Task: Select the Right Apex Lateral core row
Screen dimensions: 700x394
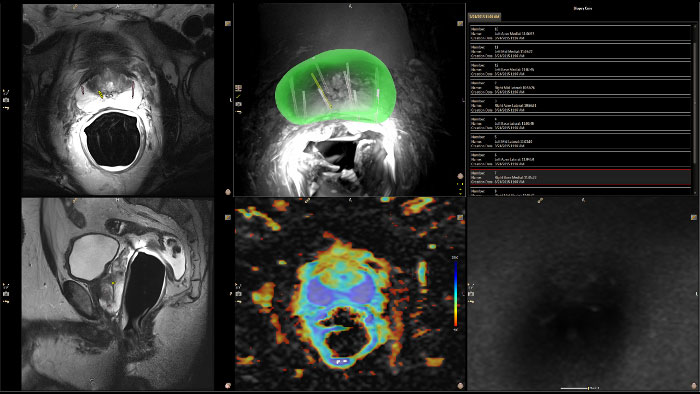Action: (x=580, y=106)
